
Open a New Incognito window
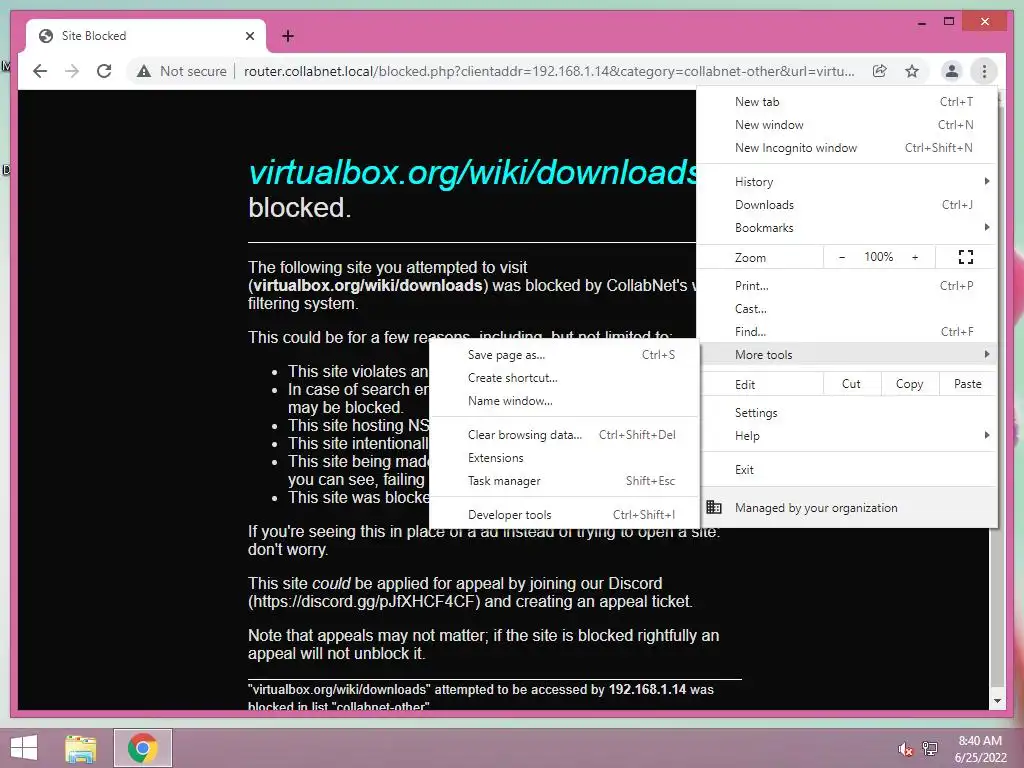click(847, 148)
